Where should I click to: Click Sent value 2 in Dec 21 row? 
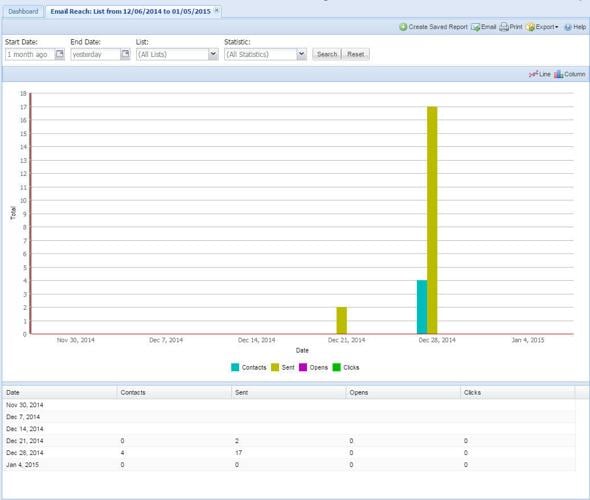[237, 441]
